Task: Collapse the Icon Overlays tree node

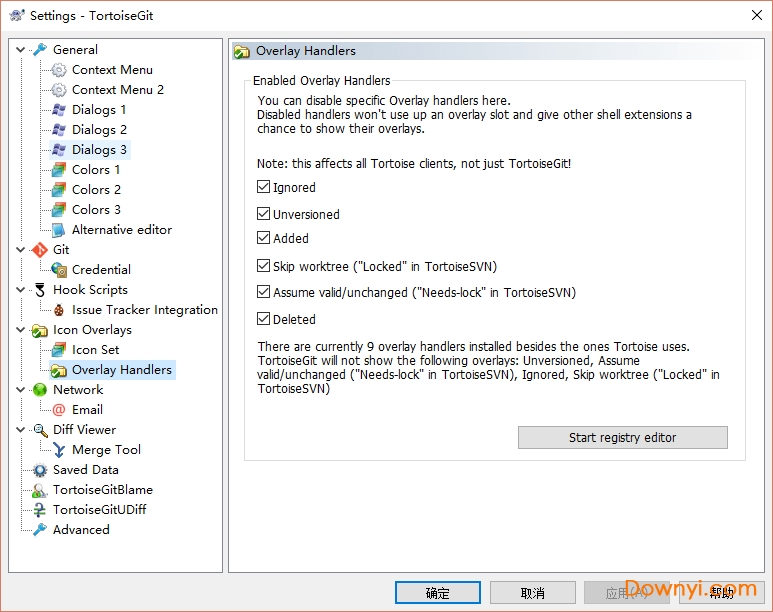Action: pos(21,329)
